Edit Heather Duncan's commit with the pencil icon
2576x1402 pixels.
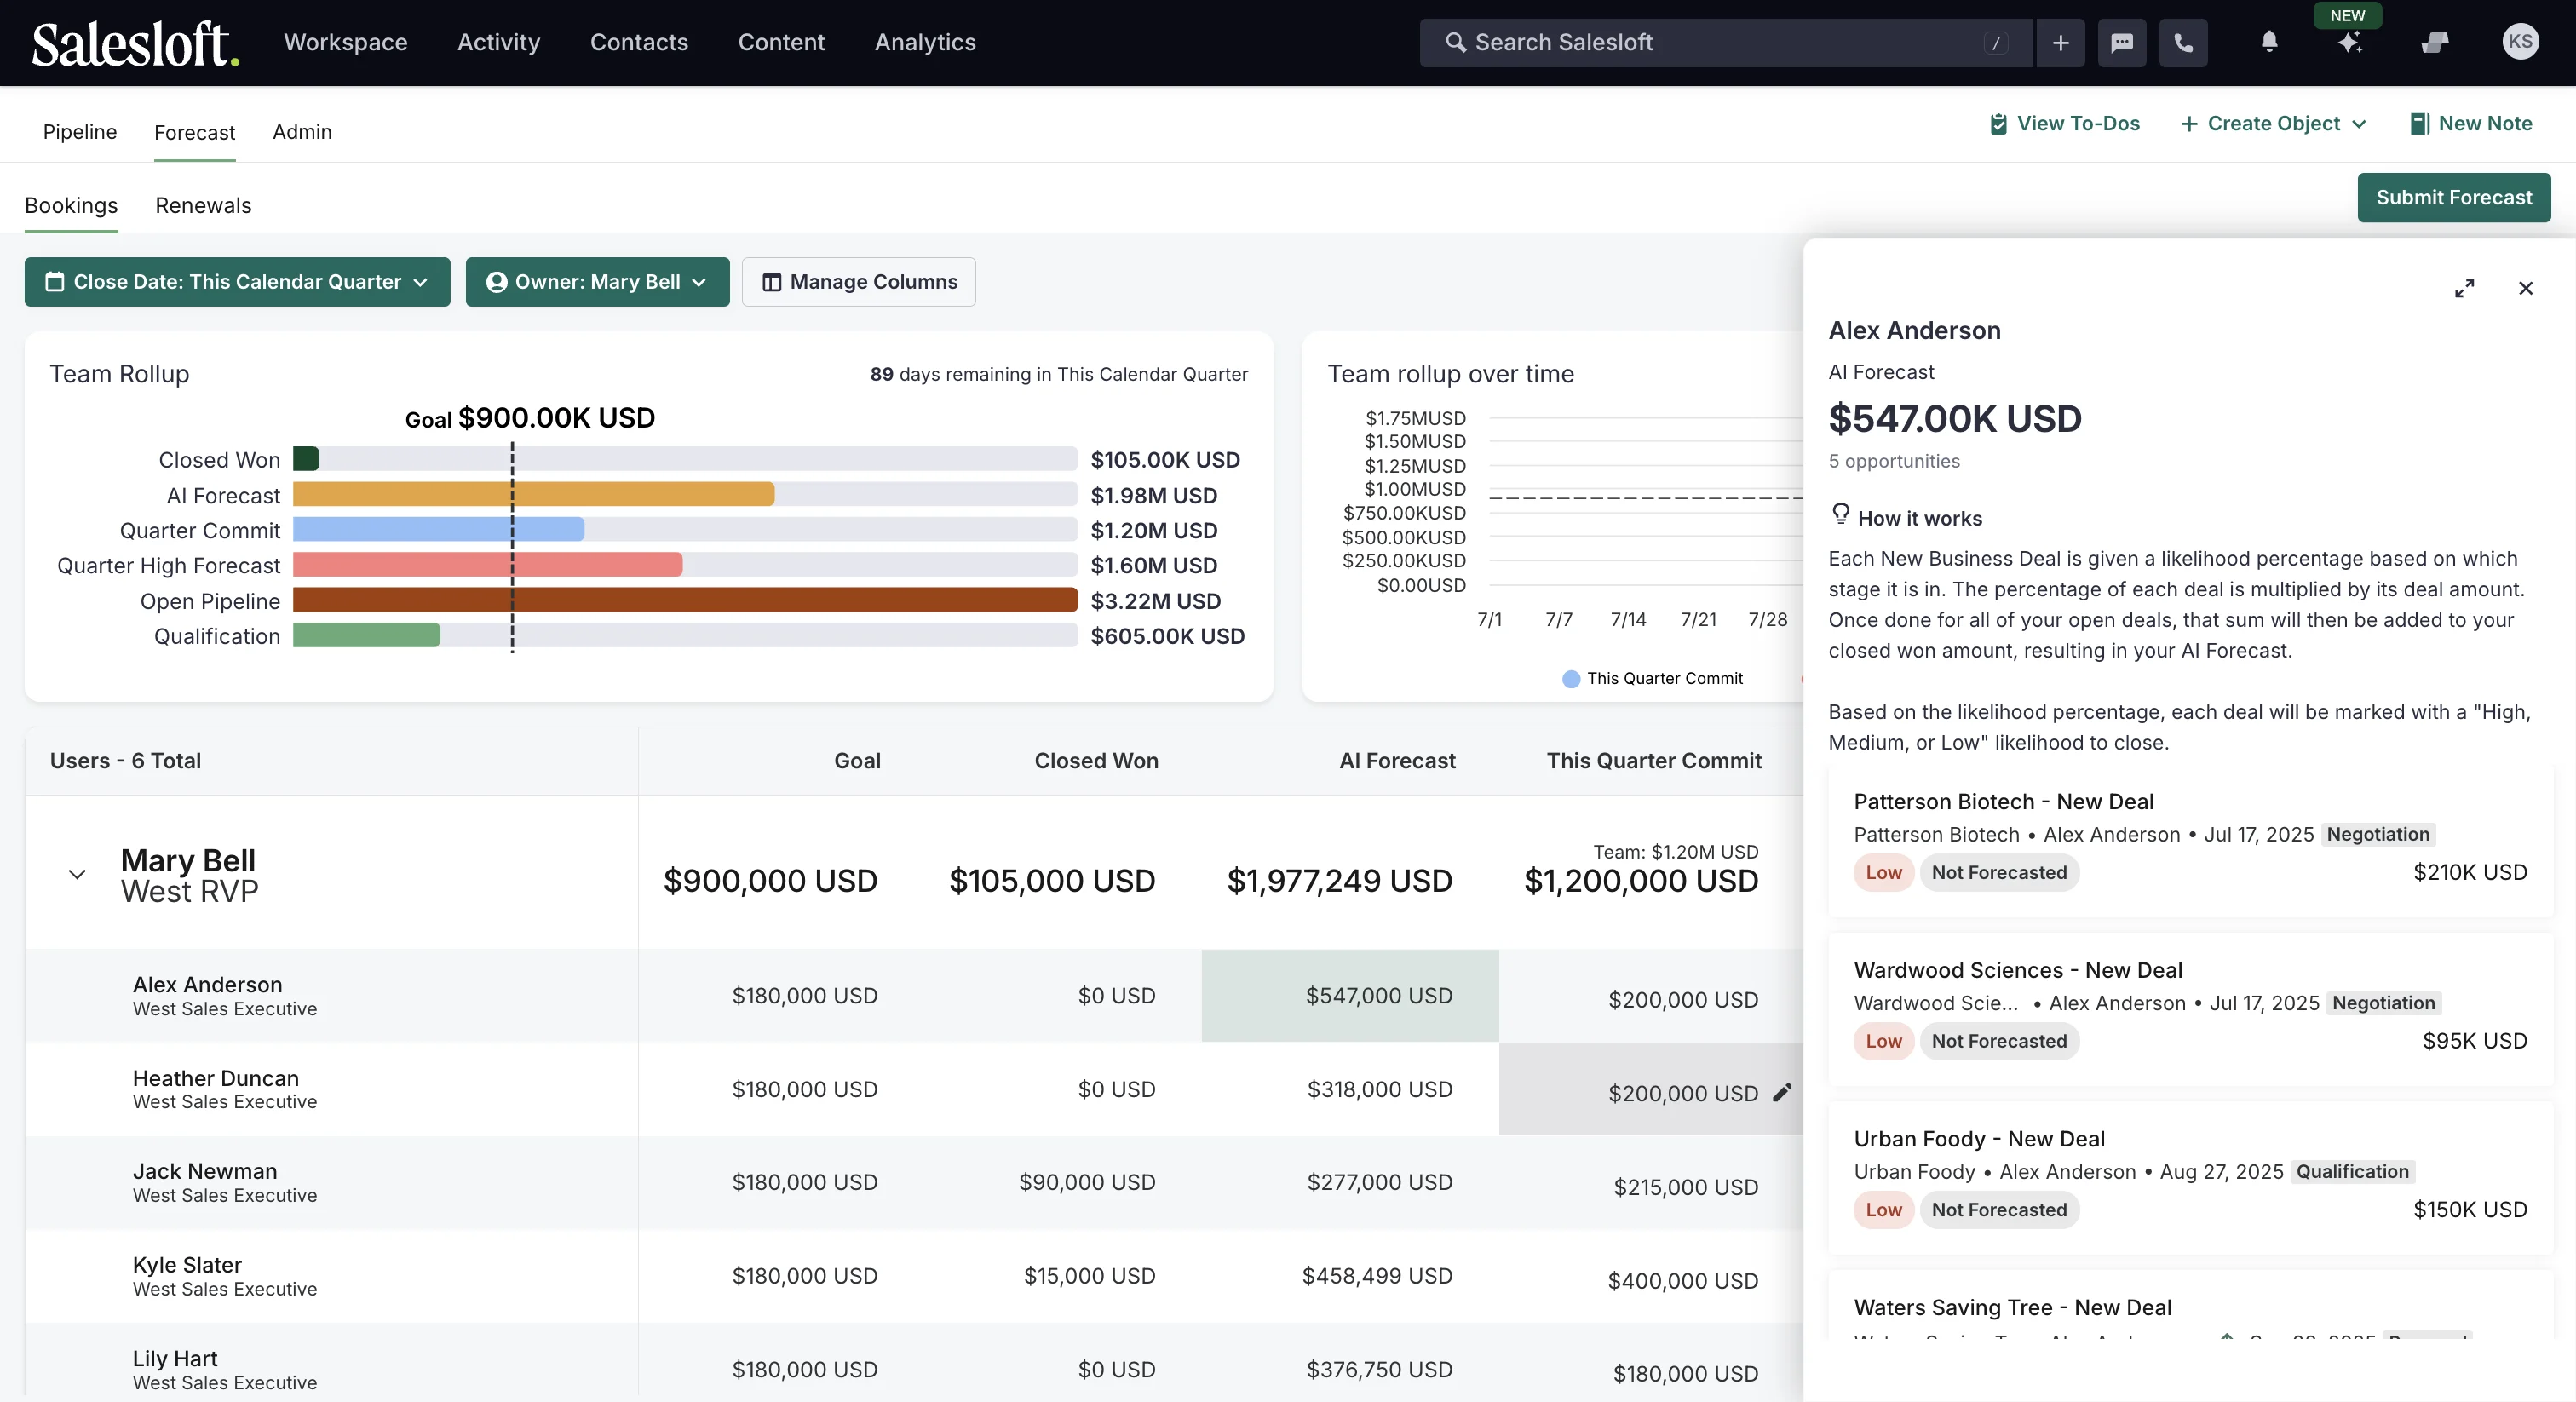(1782, 1092)
